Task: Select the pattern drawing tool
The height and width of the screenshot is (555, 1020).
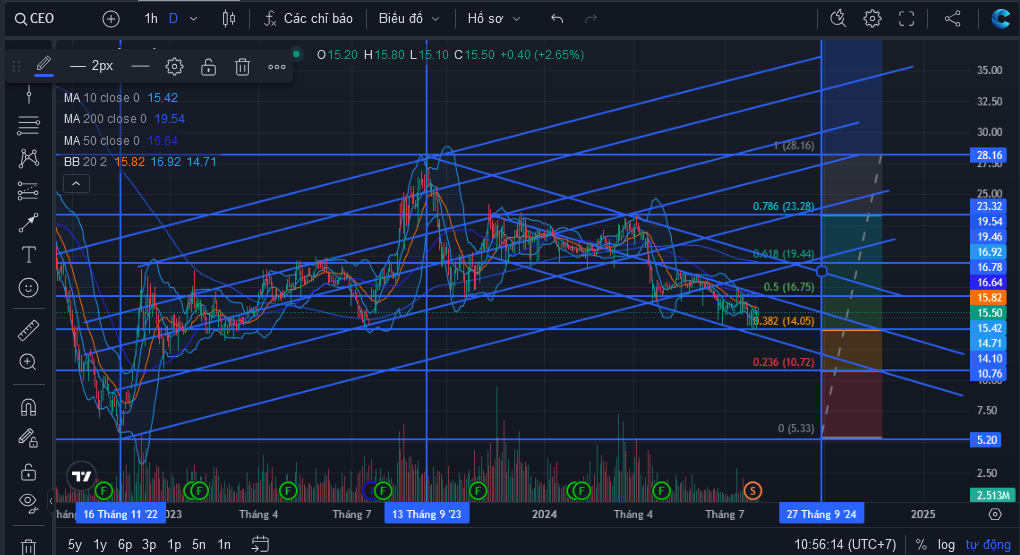Action: 28,158
